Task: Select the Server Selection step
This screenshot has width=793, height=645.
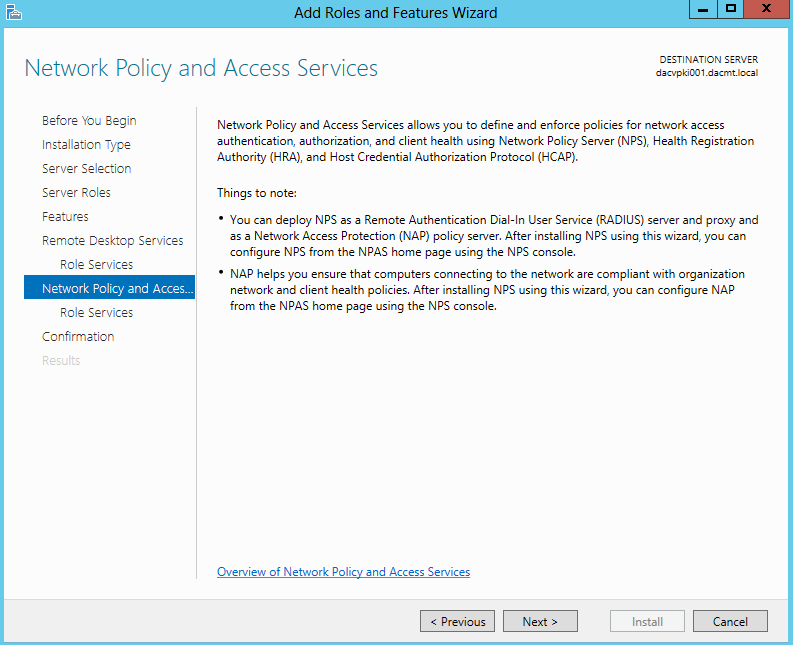Action: [x=86, y=168]
